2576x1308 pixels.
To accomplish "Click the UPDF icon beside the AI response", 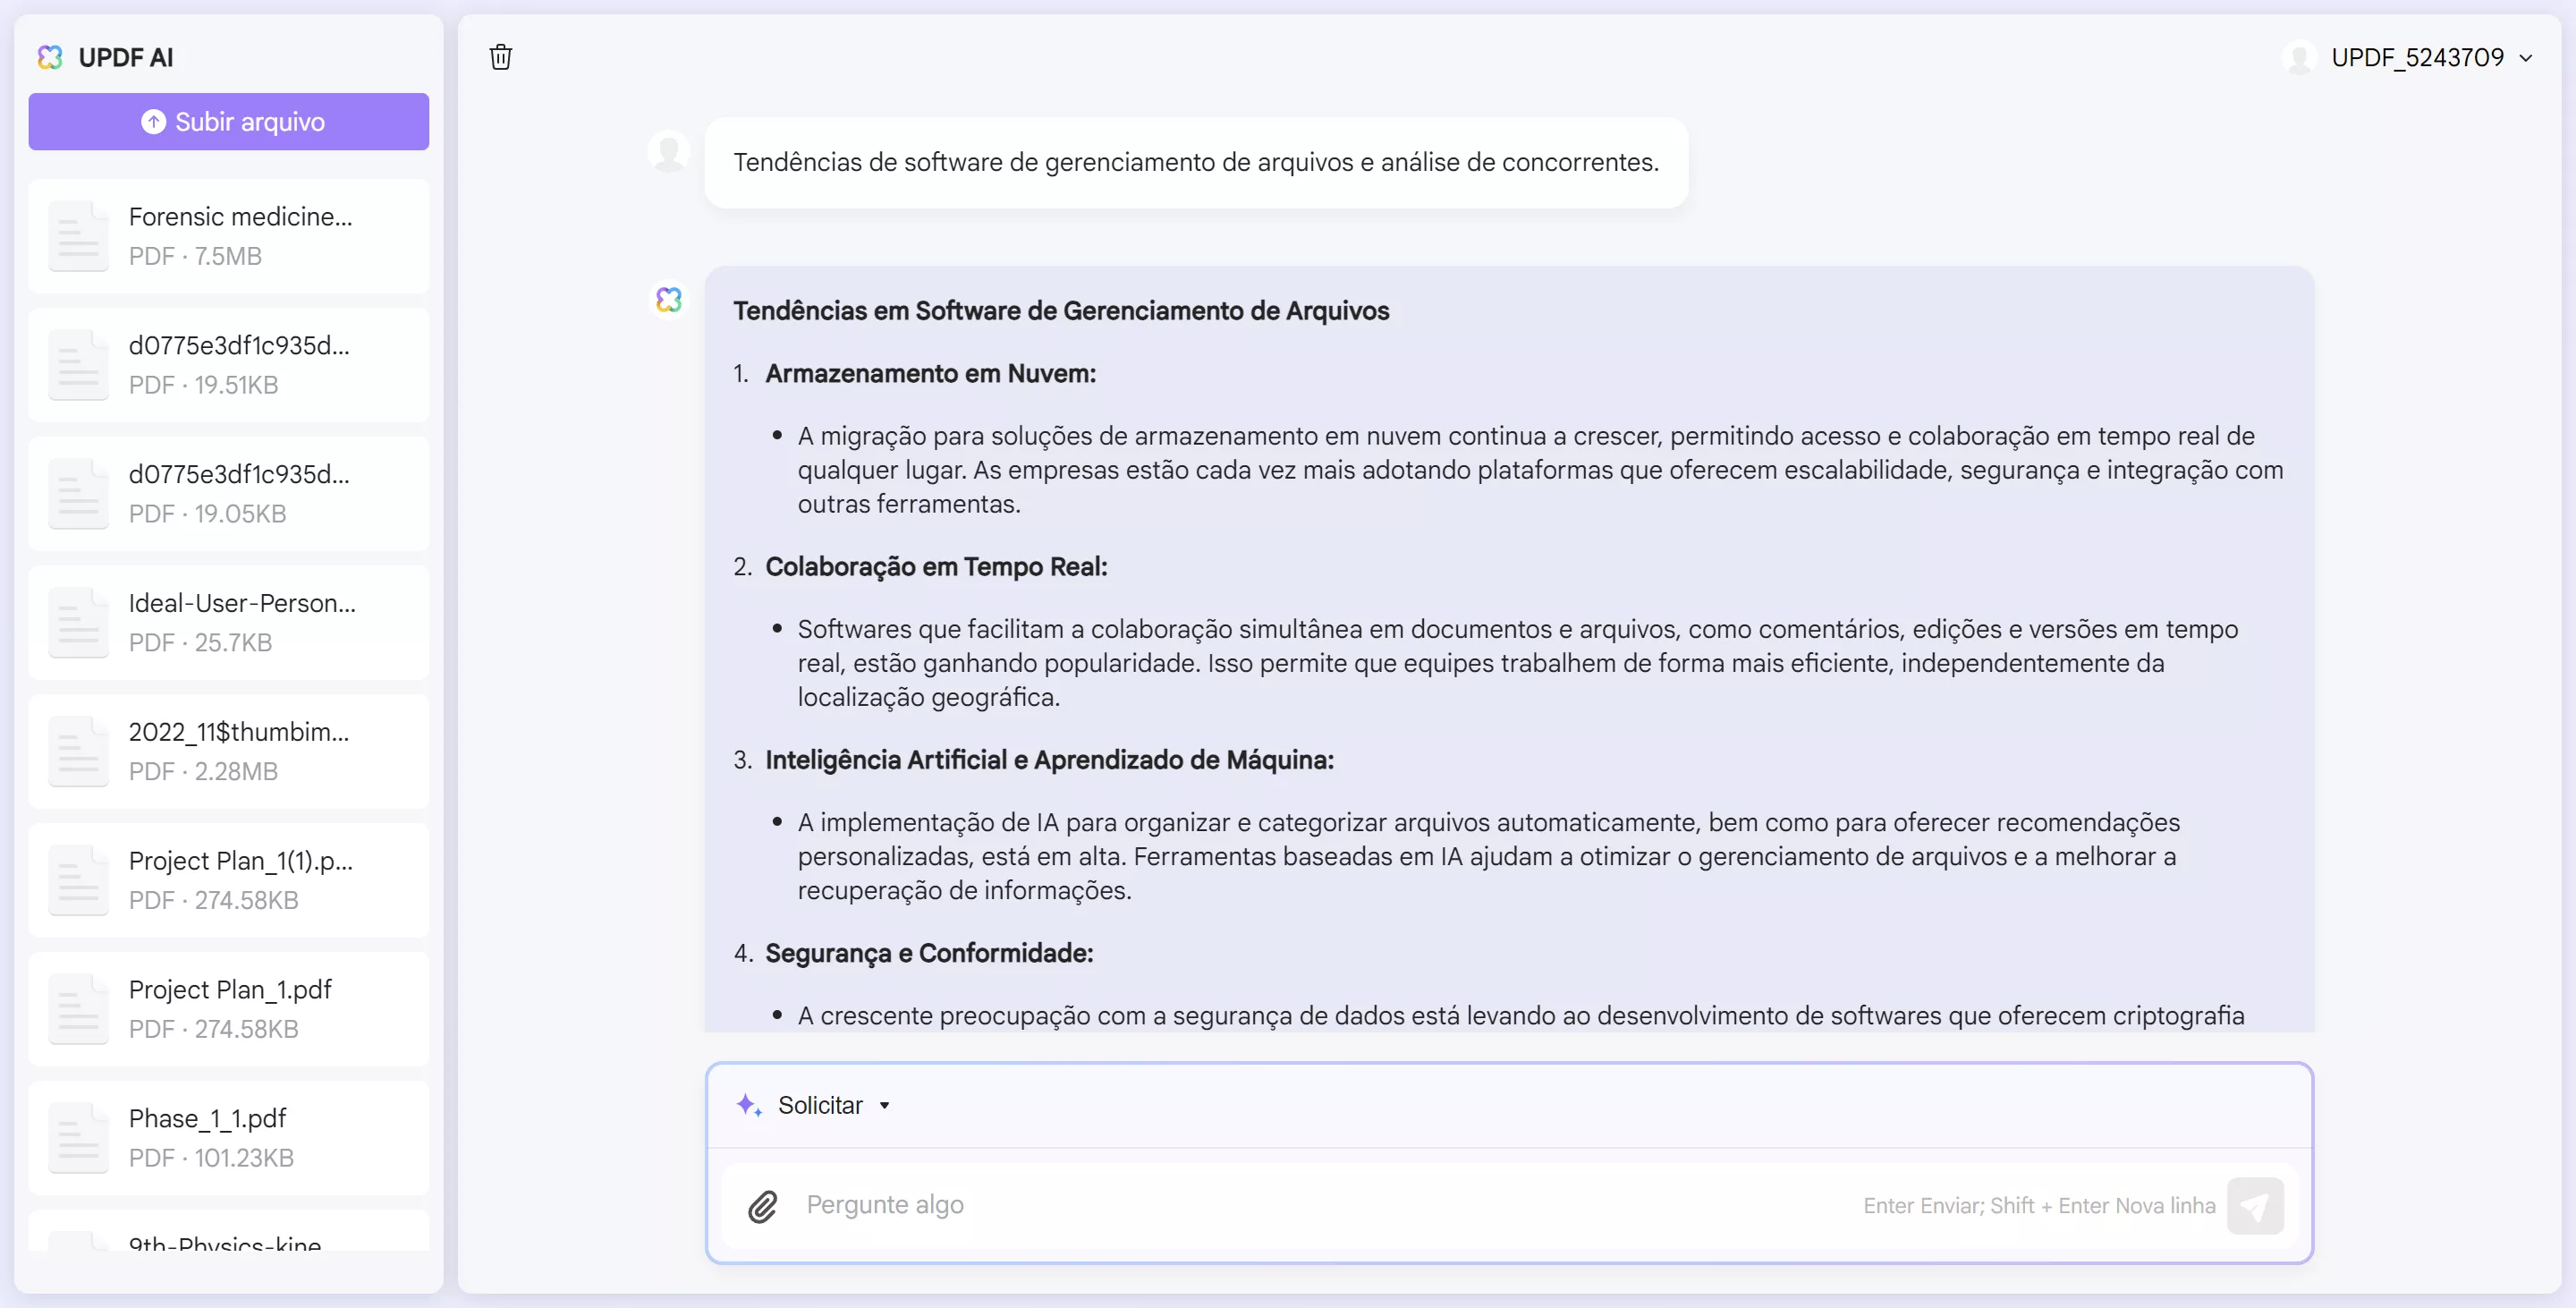I will click(x=669, y=299).
